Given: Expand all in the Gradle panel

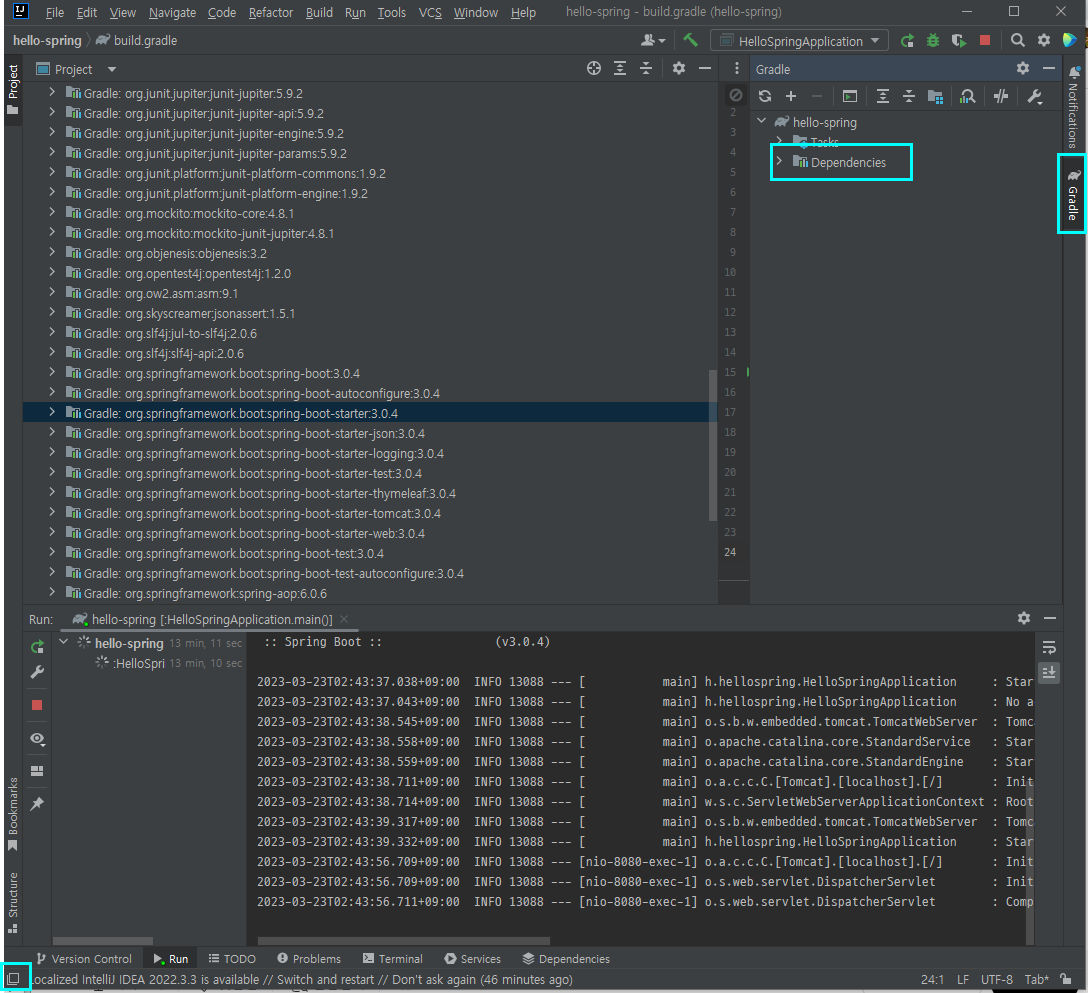Looking at the screenshot, I should point(883,96).
